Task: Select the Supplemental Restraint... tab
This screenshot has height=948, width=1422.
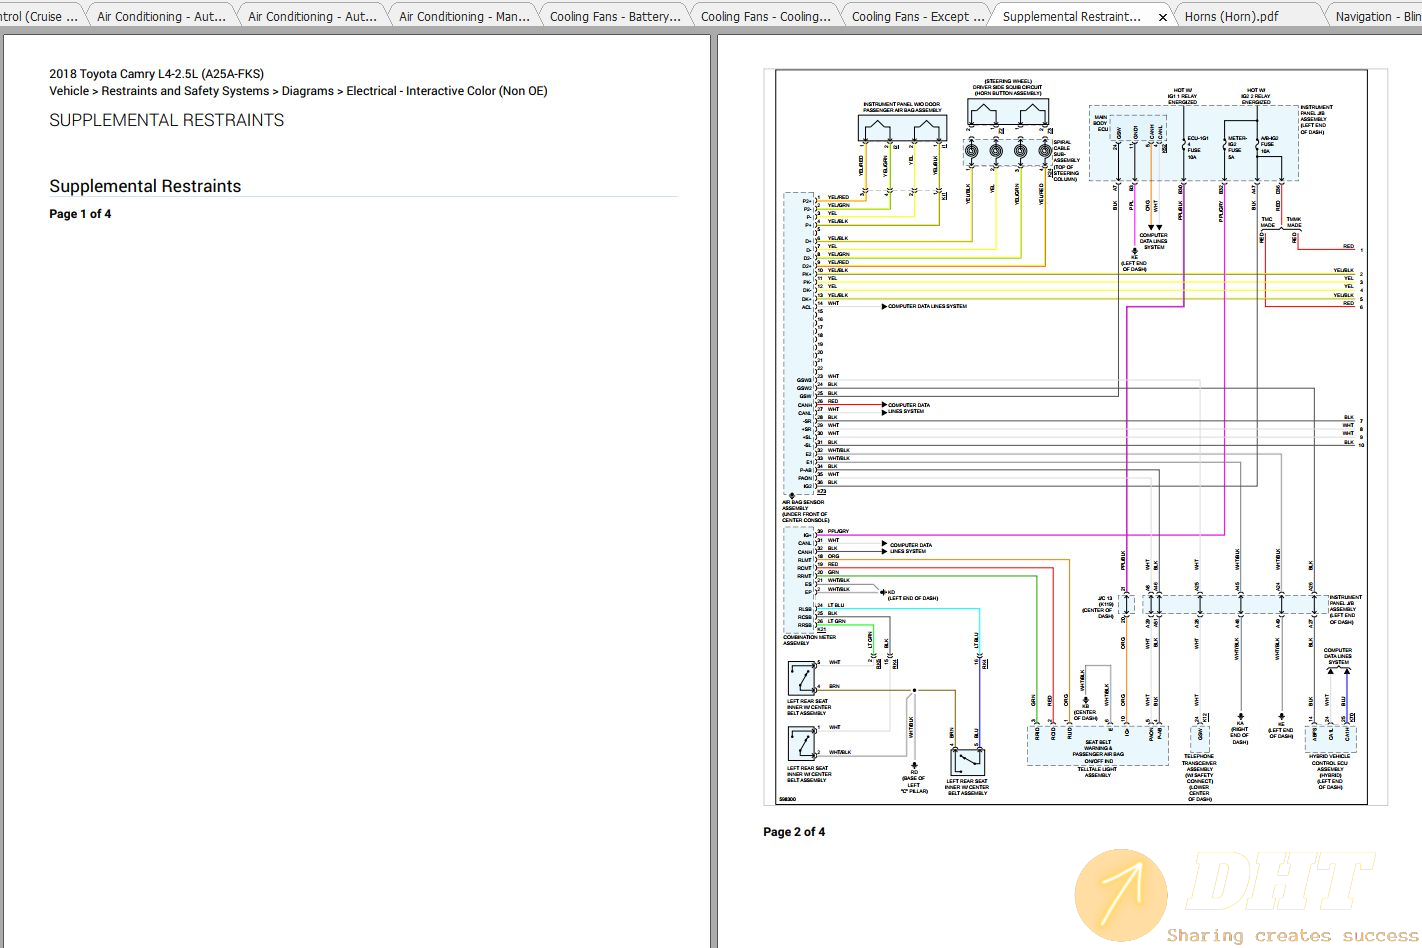Action: point(1071,16)
